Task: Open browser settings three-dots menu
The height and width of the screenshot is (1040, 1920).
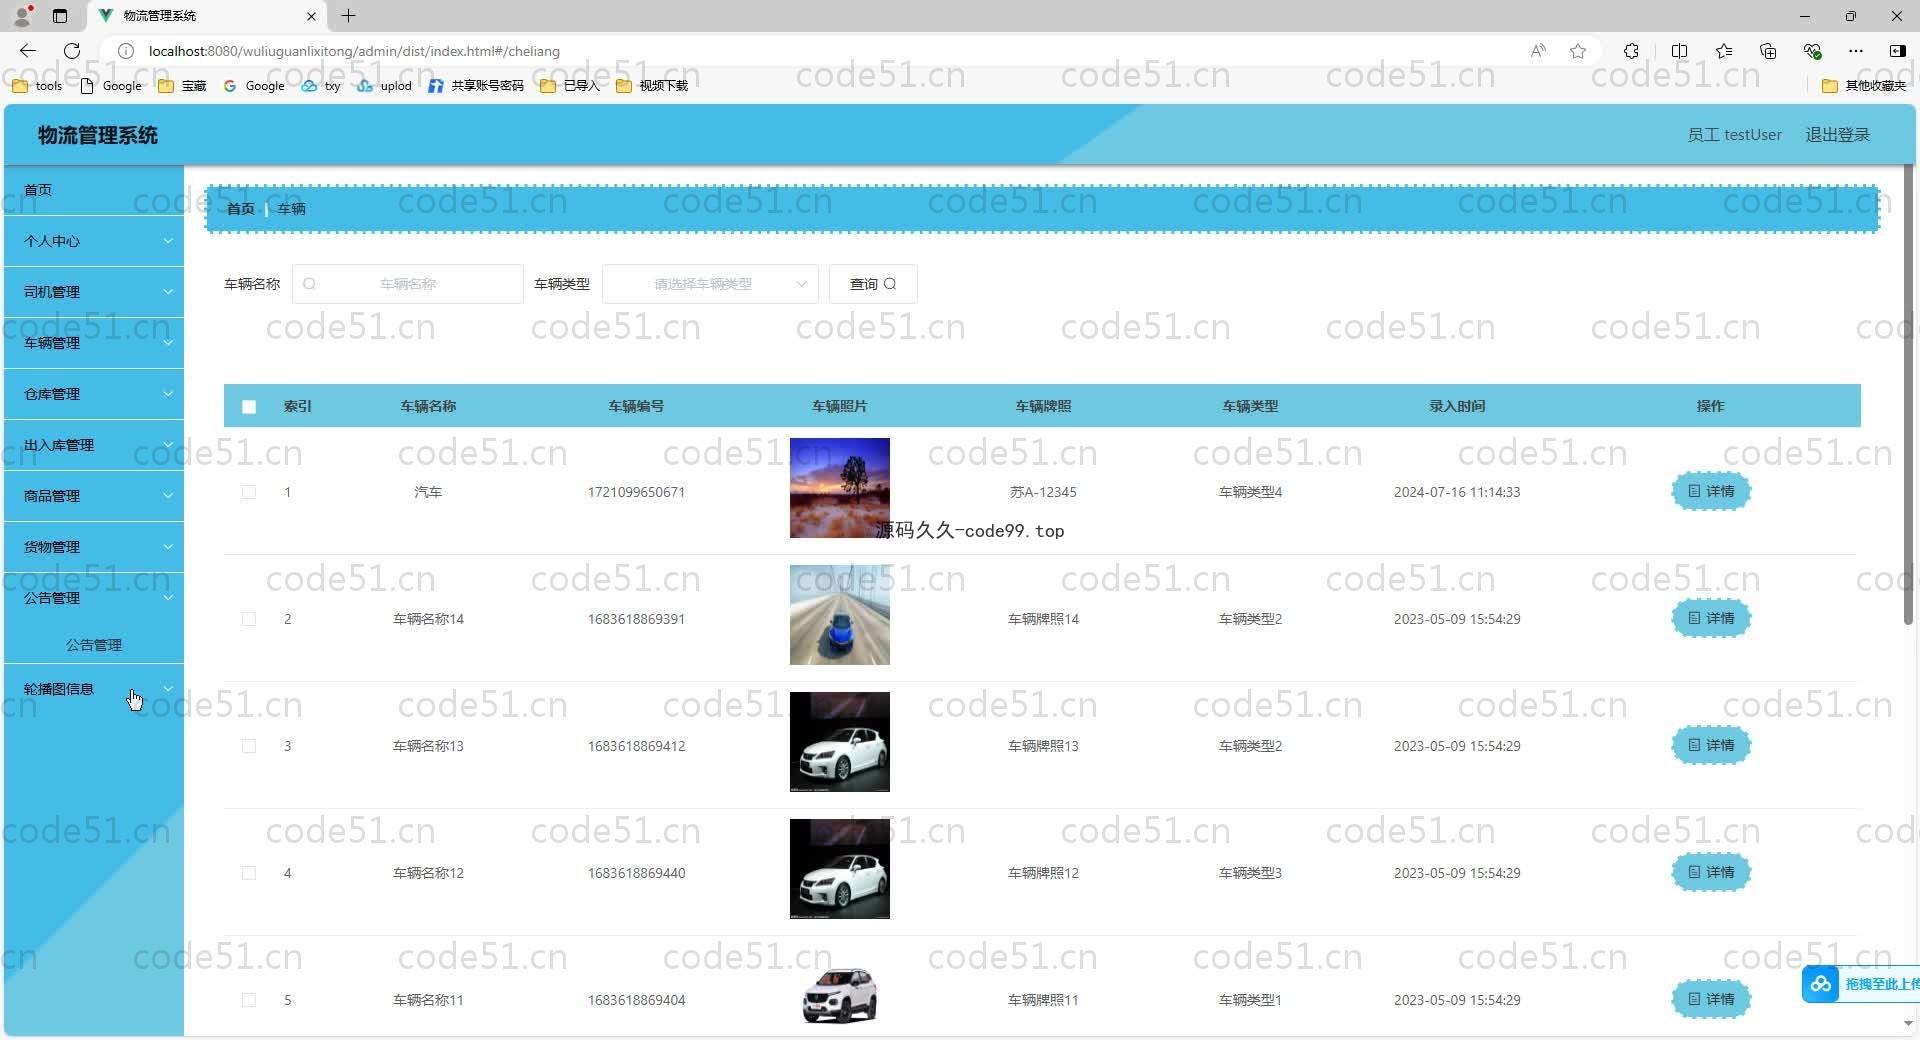Action: point(1856,51)
